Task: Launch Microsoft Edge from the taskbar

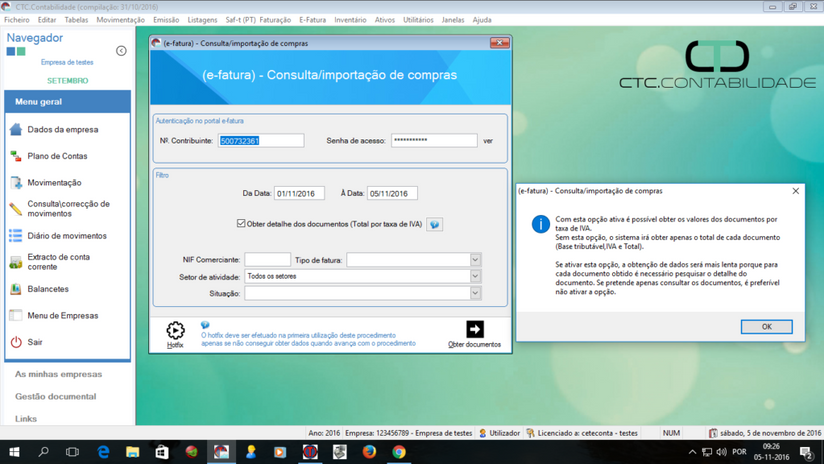Action: coord(103,452)
